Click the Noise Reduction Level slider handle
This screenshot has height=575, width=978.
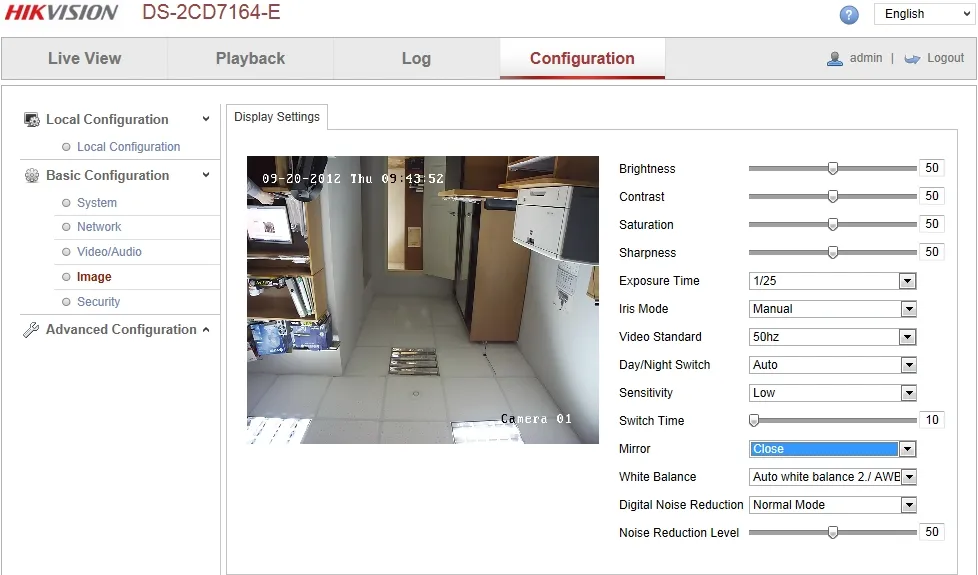click(833, 533)
